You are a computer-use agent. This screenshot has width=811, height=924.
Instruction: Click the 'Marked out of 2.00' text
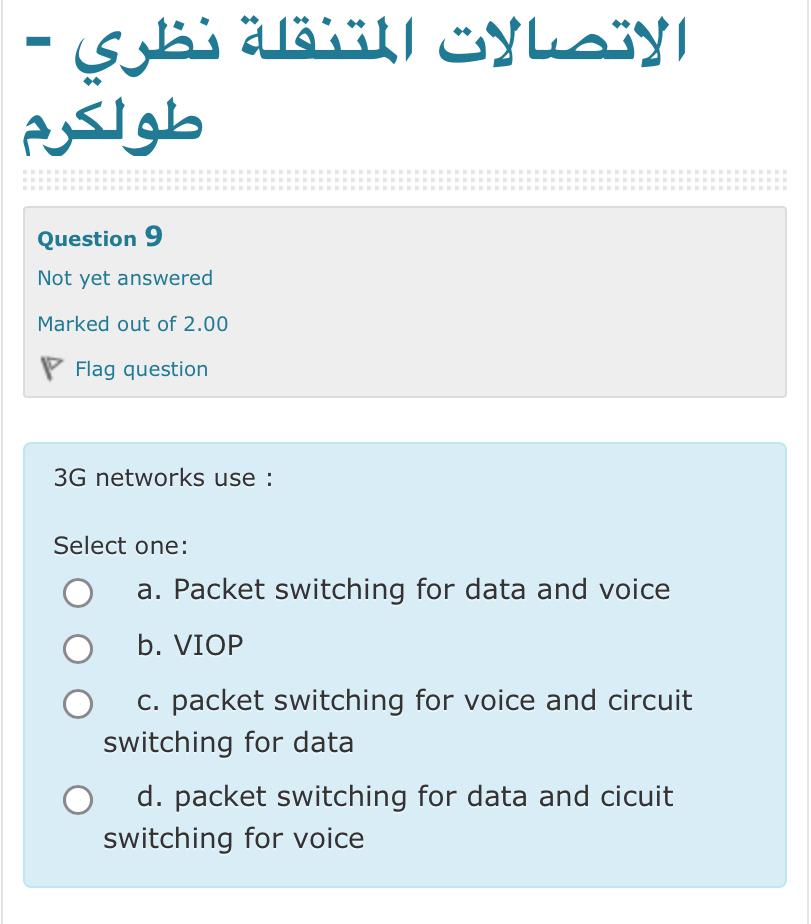[x=132, y=324]
